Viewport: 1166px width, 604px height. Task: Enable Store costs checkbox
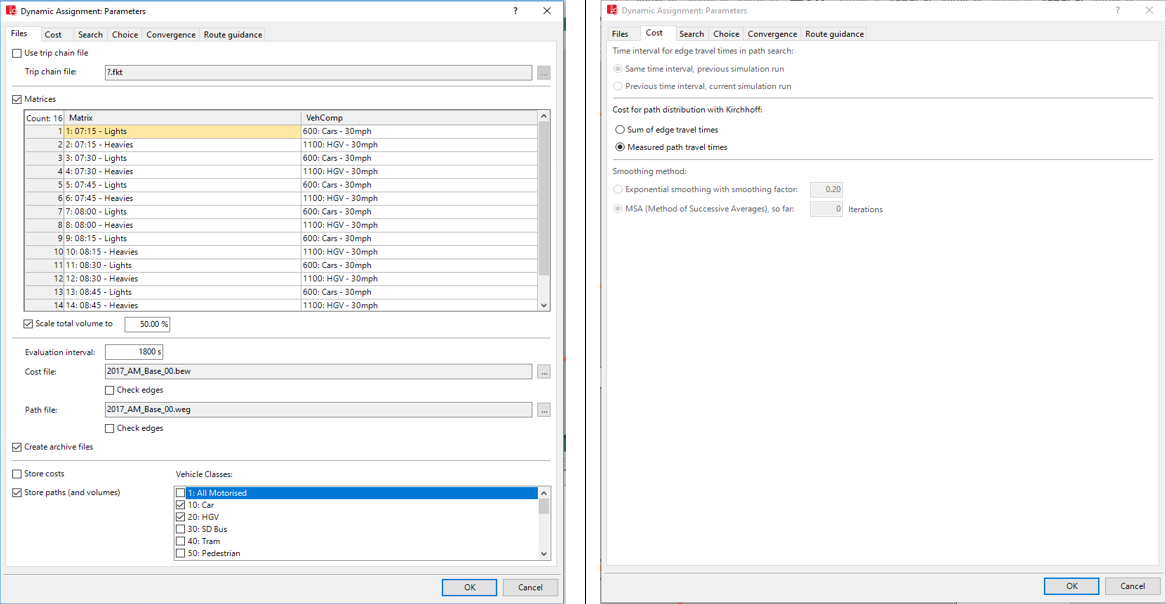17,473
